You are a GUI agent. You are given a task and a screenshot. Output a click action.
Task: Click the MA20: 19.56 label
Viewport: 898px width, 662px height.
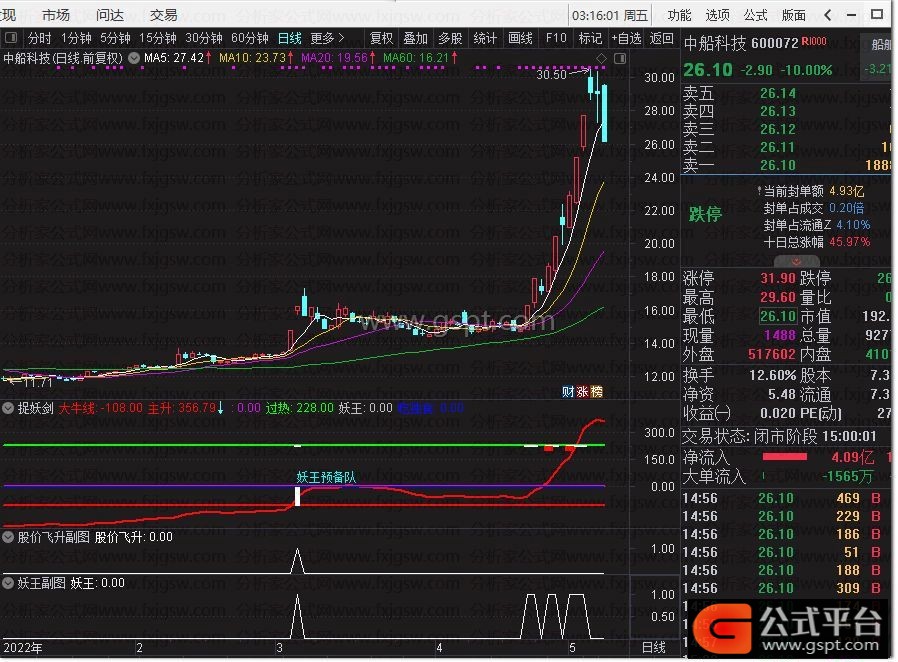point(338,58)
